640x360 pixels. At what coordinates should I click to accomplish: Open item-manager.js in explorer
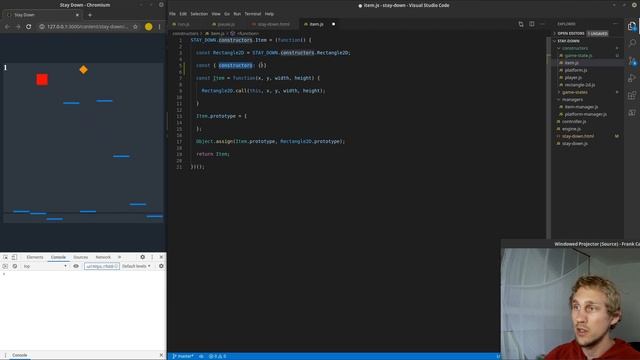(x=581, y=107)
